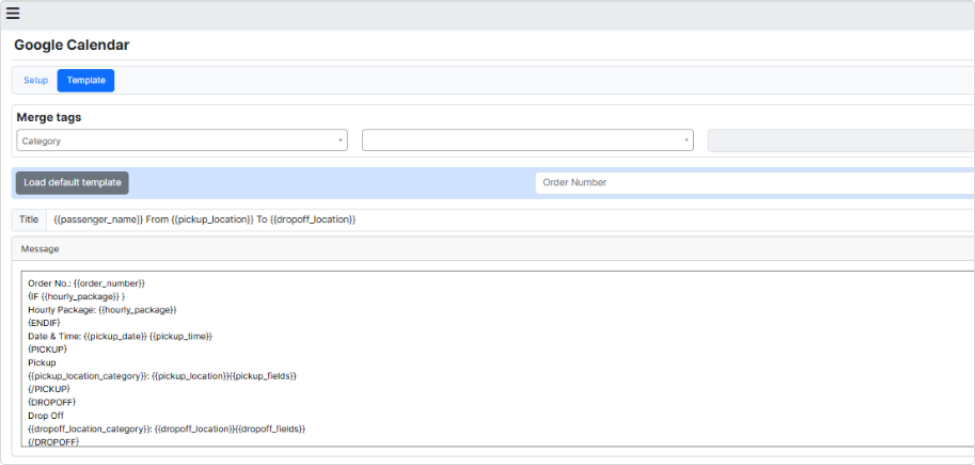Viewport: 975px width, 465px height.
Task: Click the 'Hourly Package: {{hourly_package}}' line
Action: tap(103, 310)
